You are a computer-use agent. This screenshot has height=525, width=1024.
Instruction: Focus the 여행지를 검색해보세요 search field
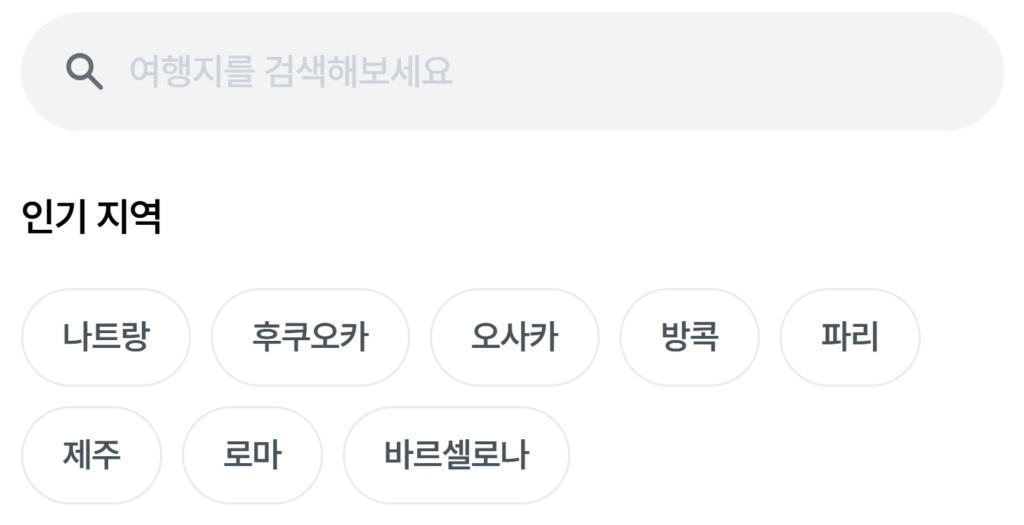click(513, 72)
